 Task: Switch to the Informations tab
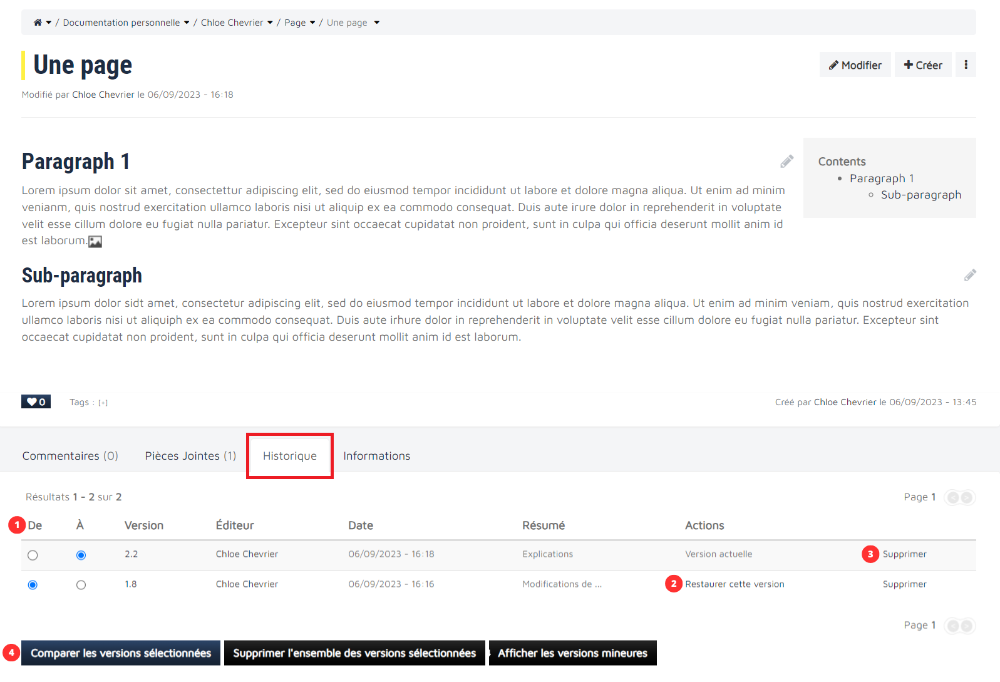376,456
